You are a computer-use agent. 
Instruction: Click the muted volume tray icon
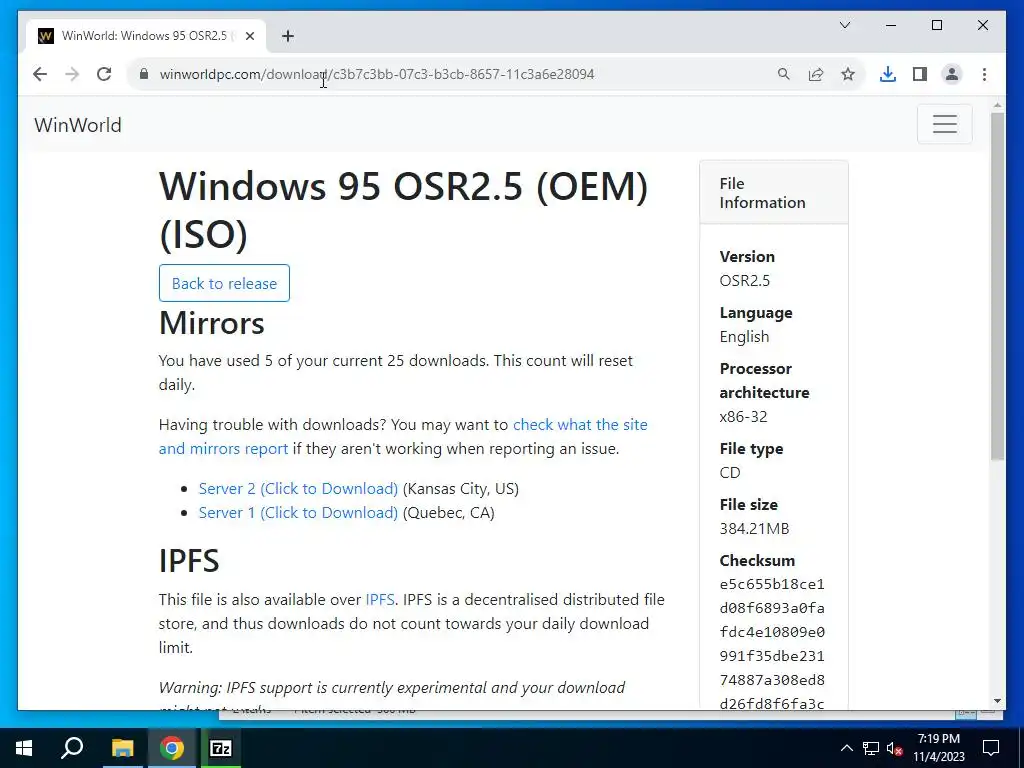(x=894, y=748)
